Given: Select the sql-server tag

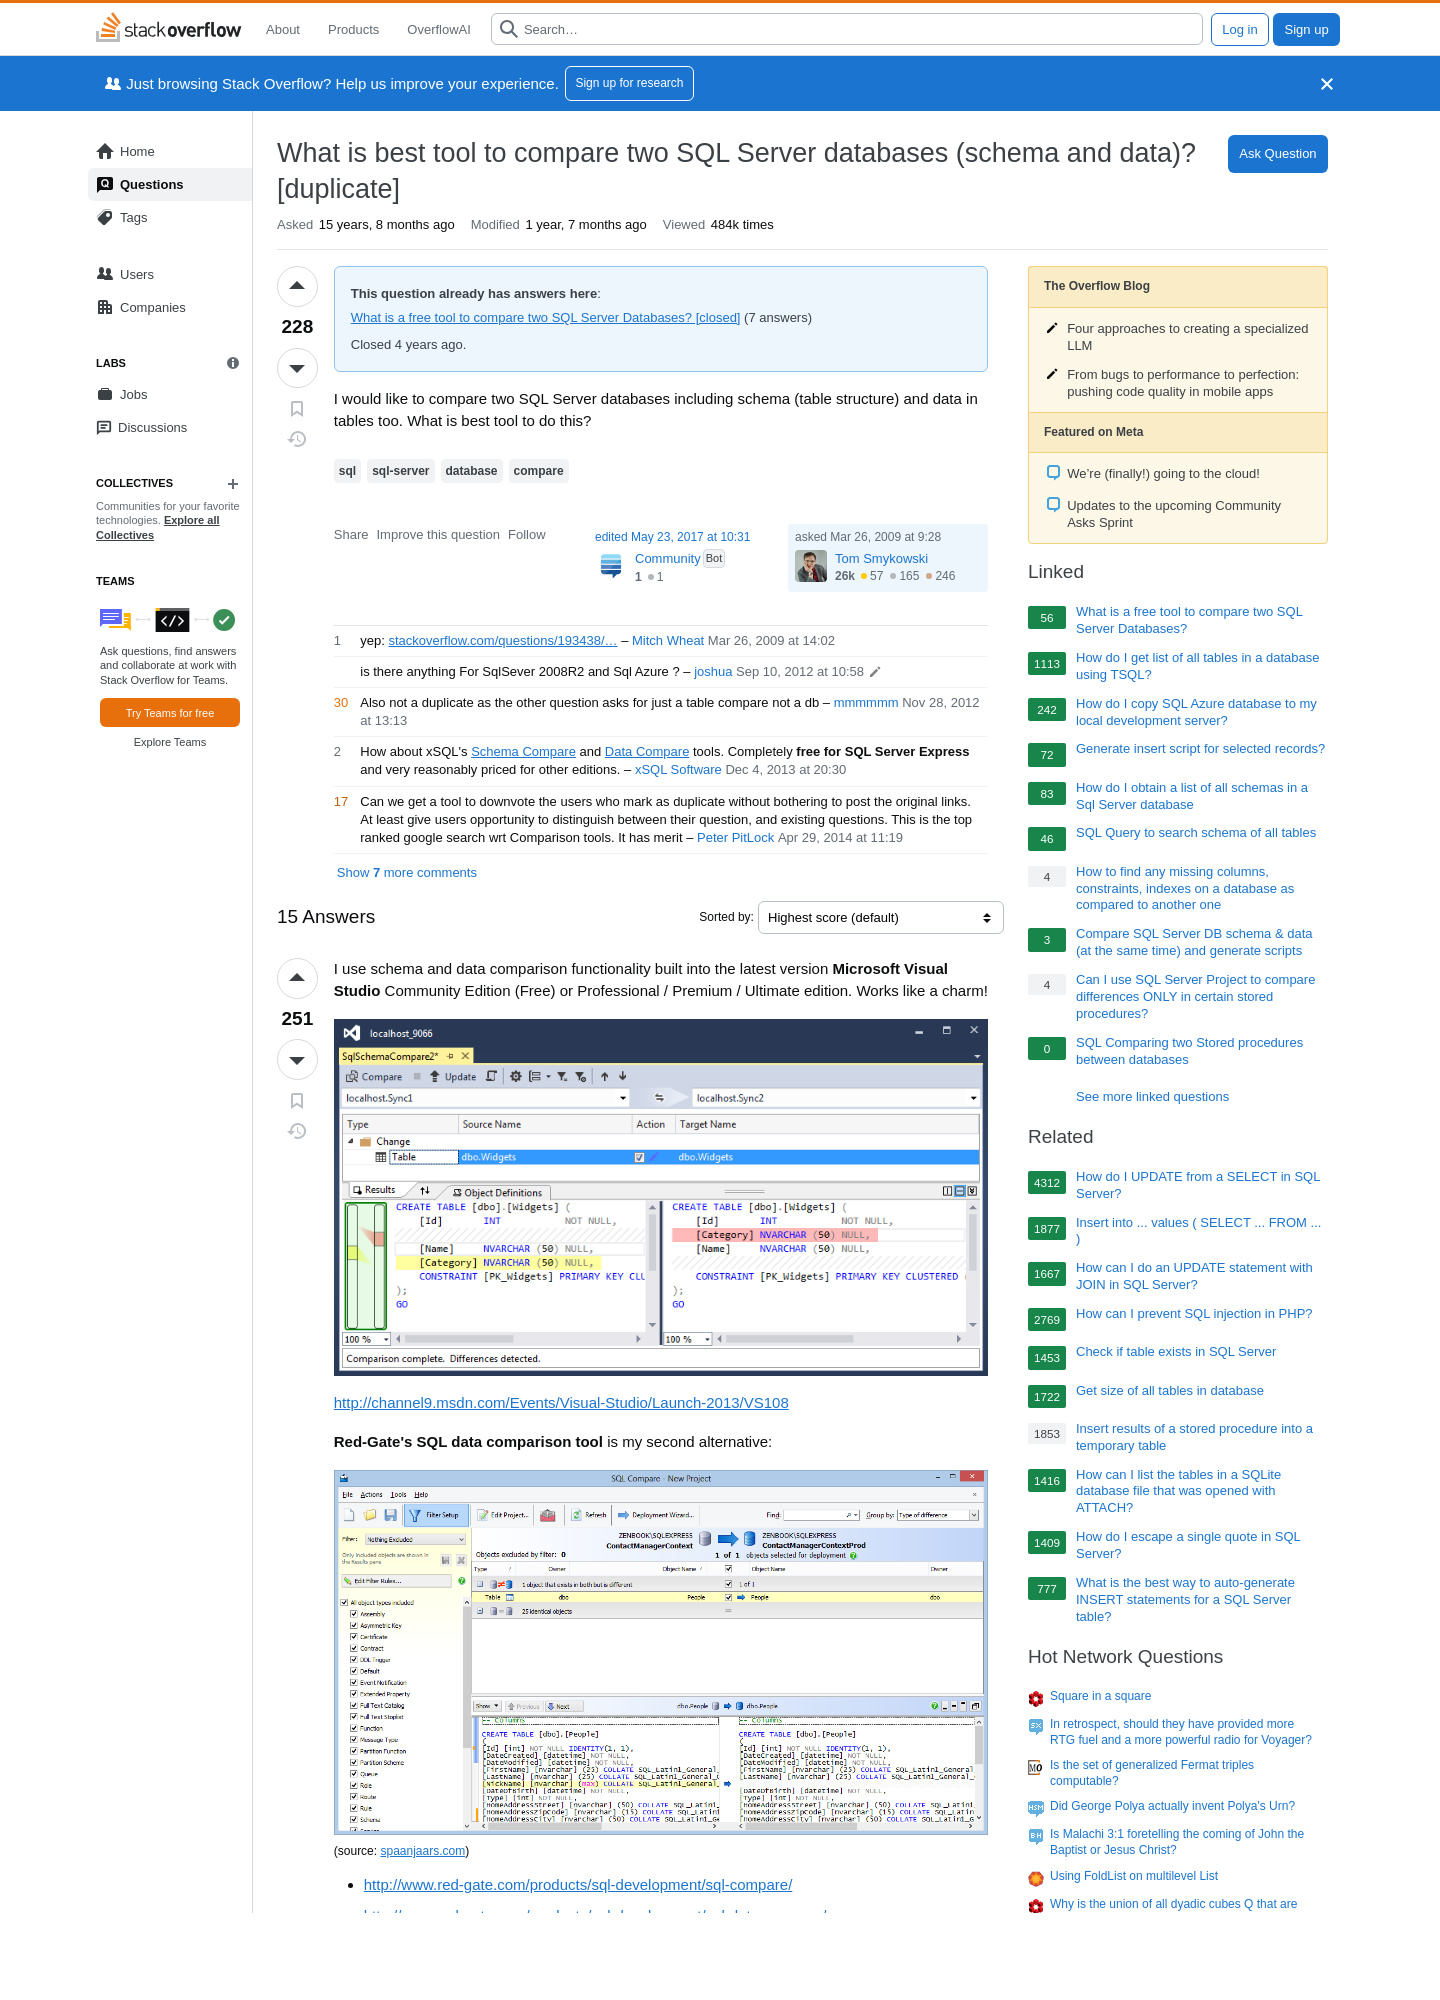Looking at the screenshot, I should [400, 471].
